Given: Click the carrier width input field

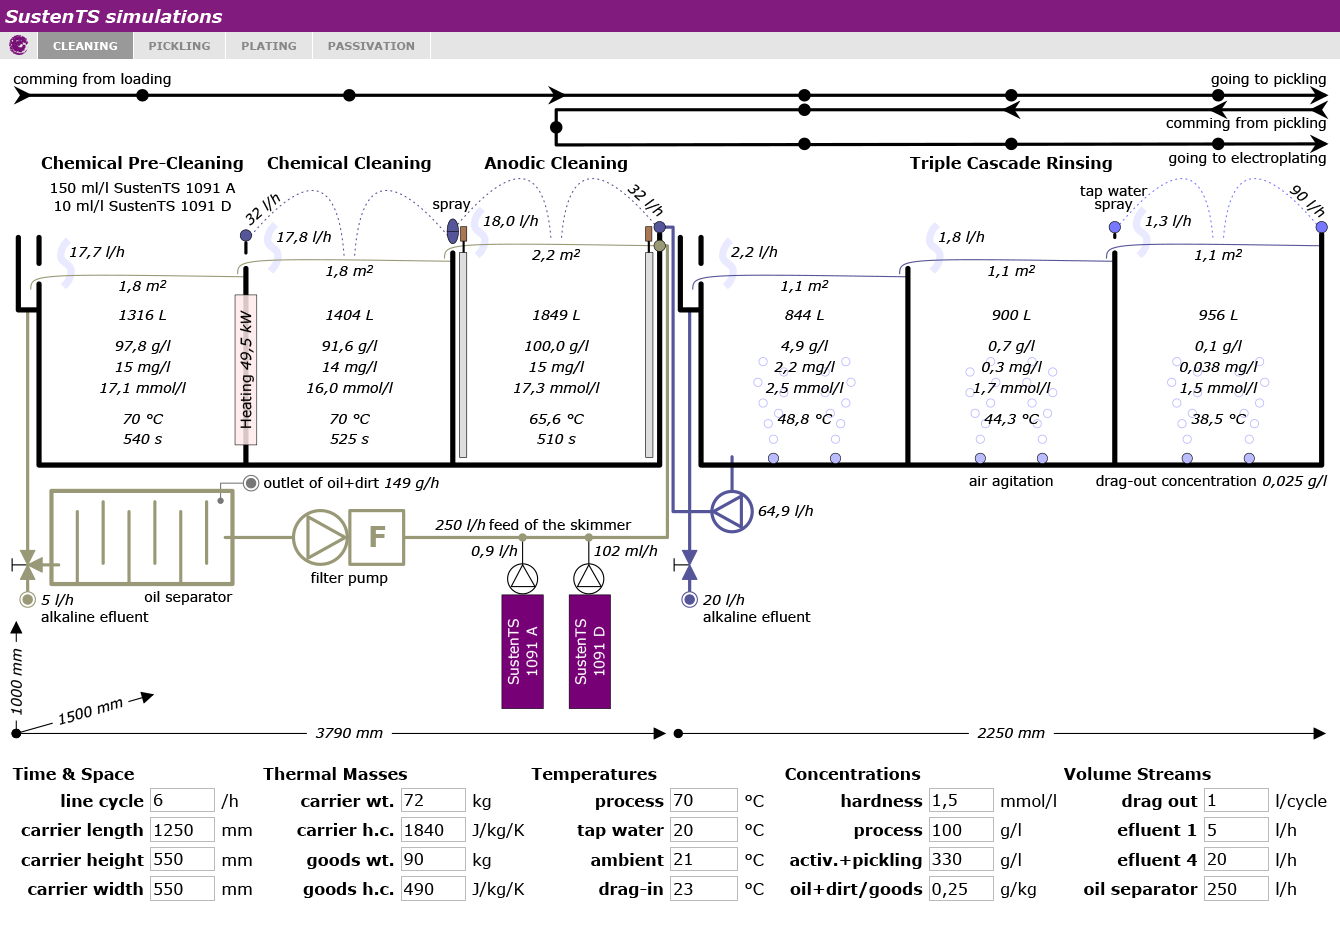Looking at the screenshot, I should point(182,889).
